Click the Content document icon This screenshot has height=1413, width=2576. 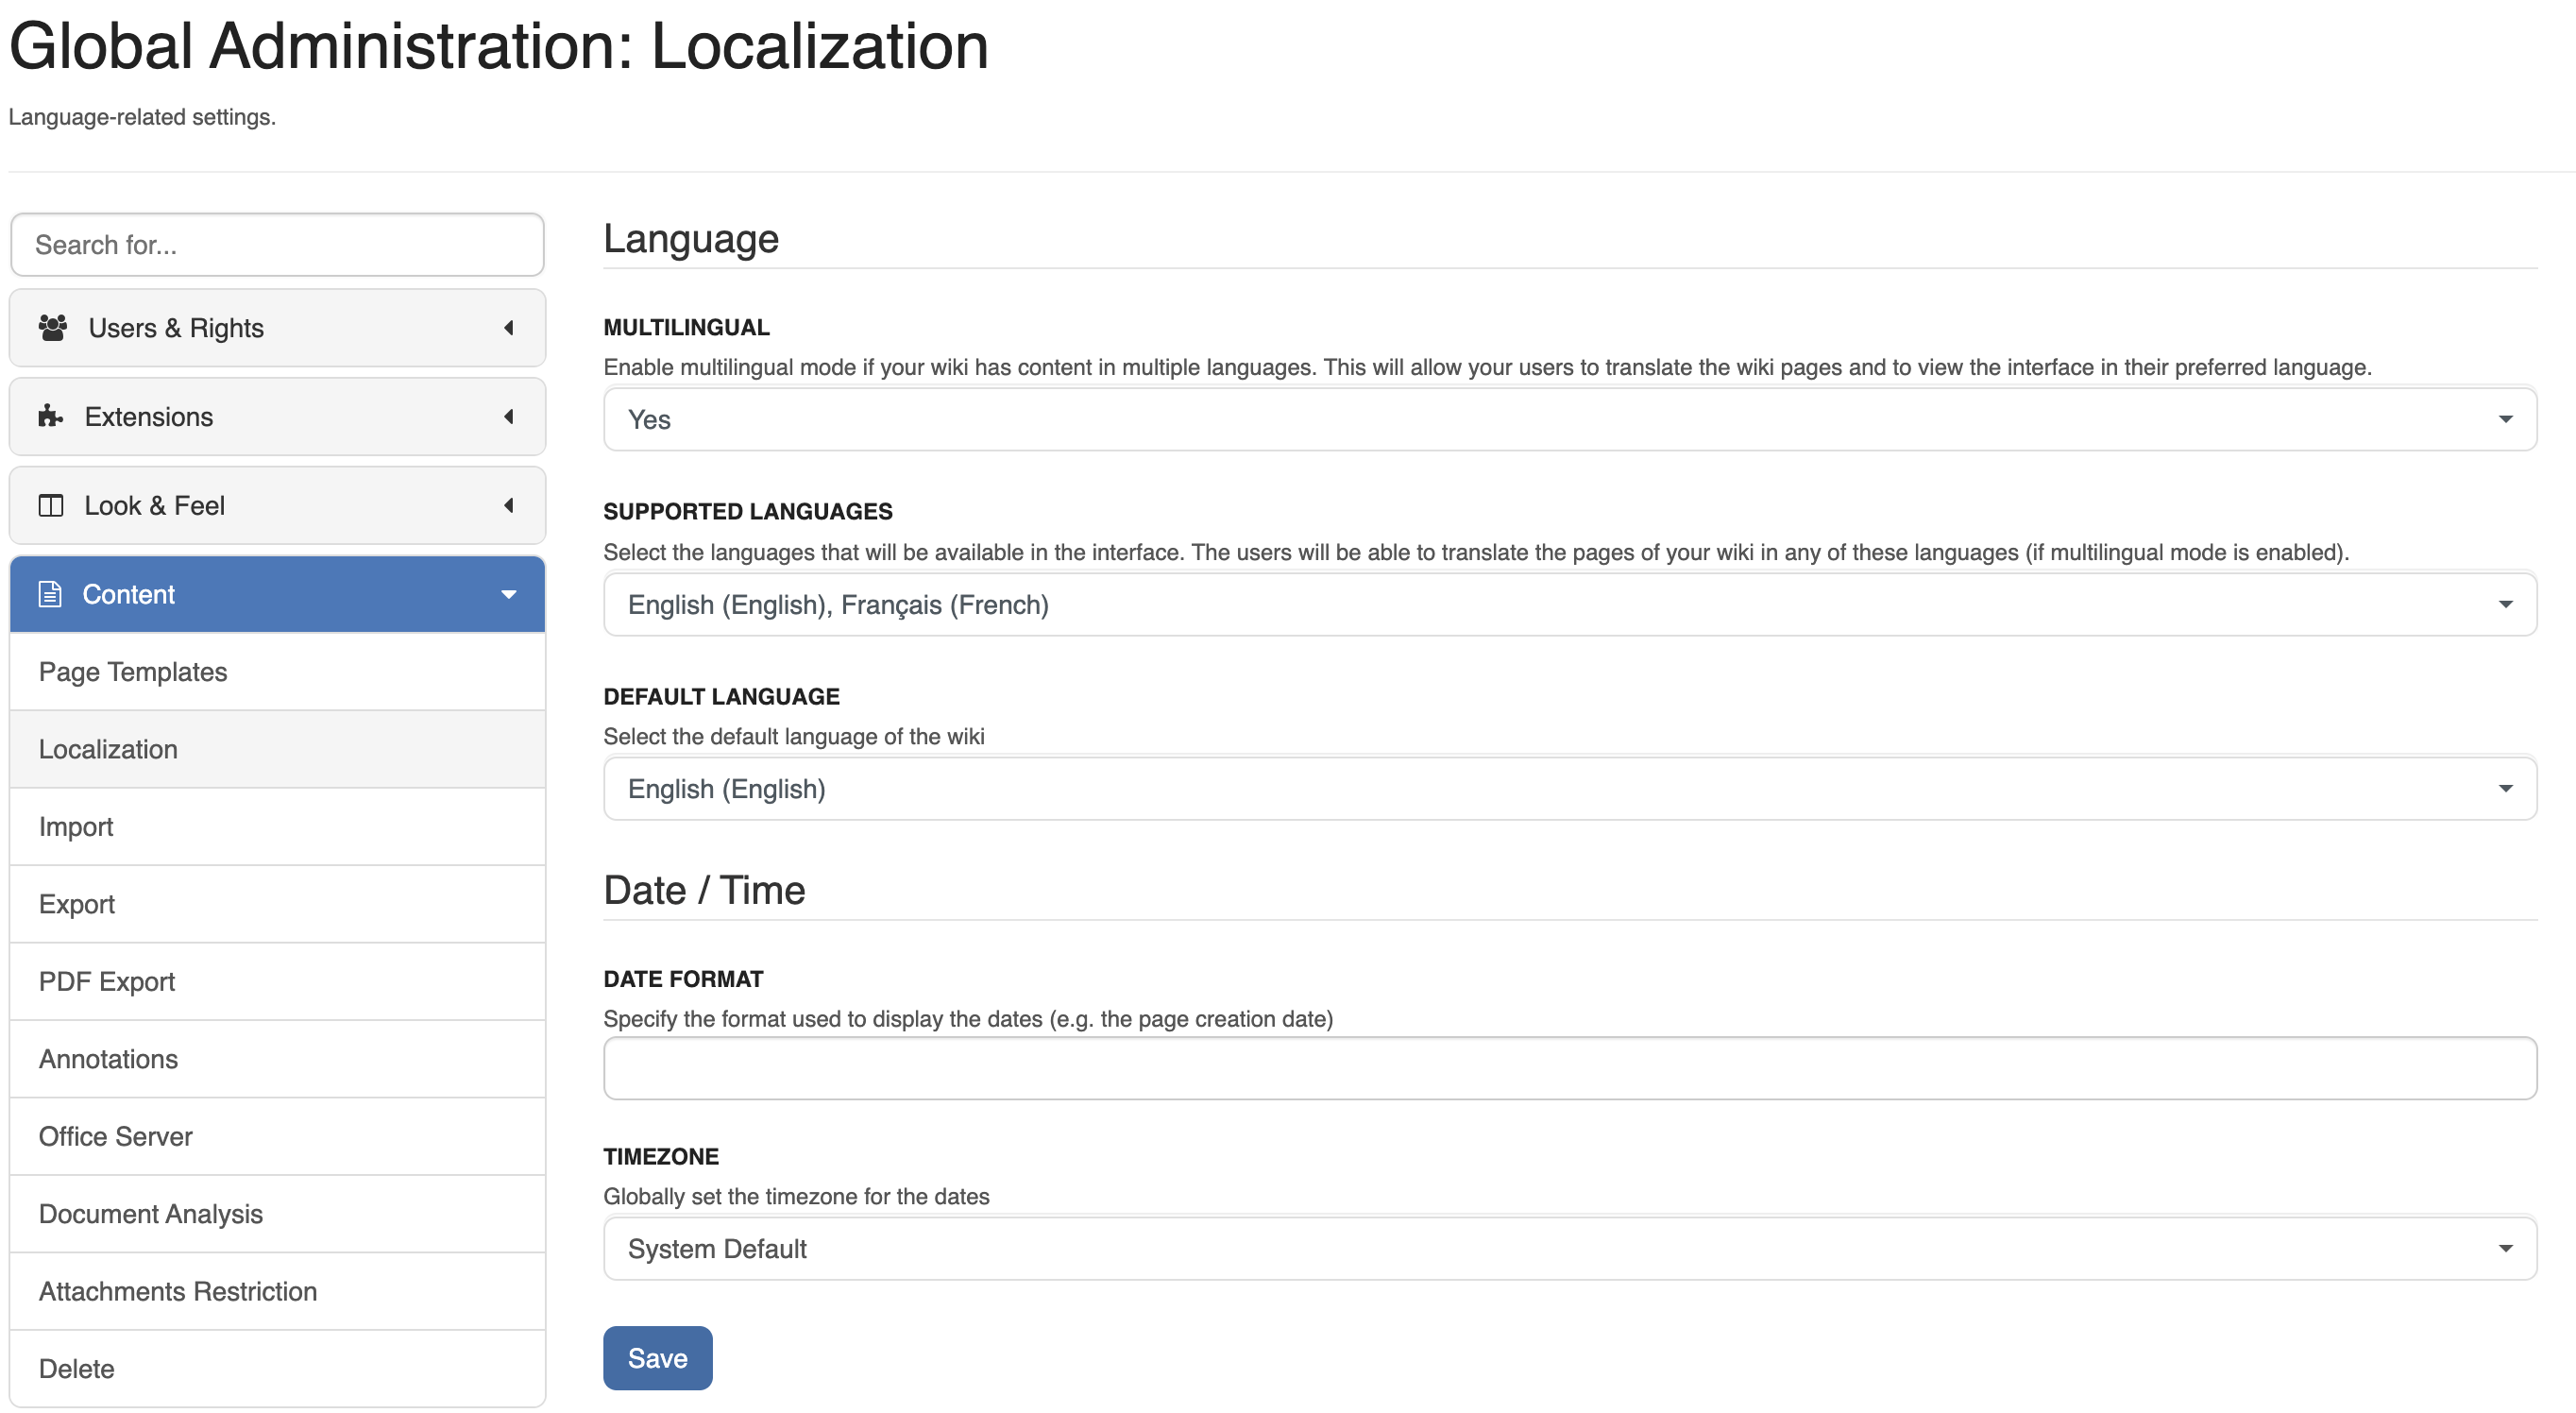50,594
